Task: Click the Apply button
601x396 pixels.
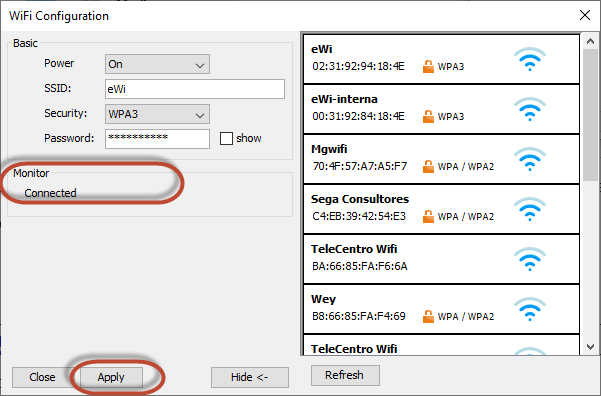Action: click(x=111, y=377)
